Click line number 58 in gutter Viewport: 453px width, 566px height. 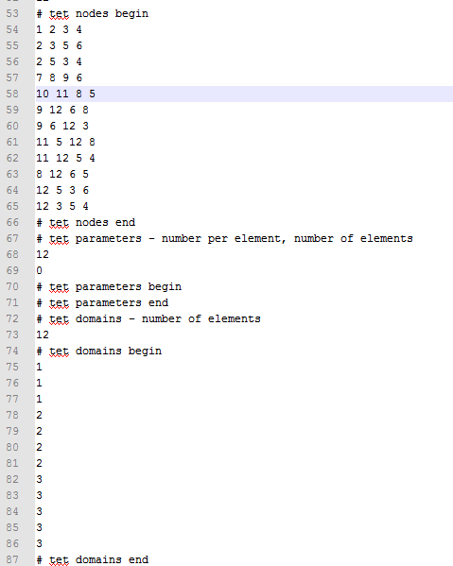click(x=12, y=94)
